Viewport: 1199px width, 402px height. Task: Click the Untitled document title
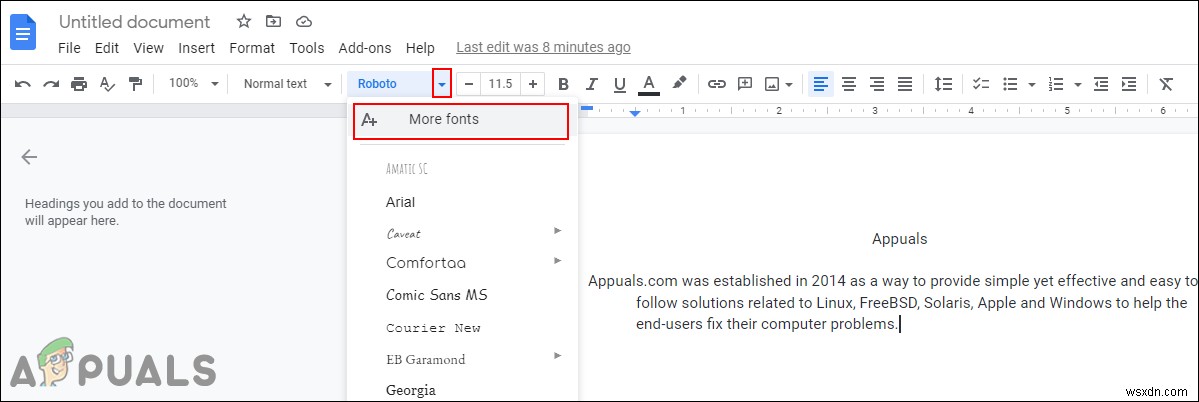point(135,22)
